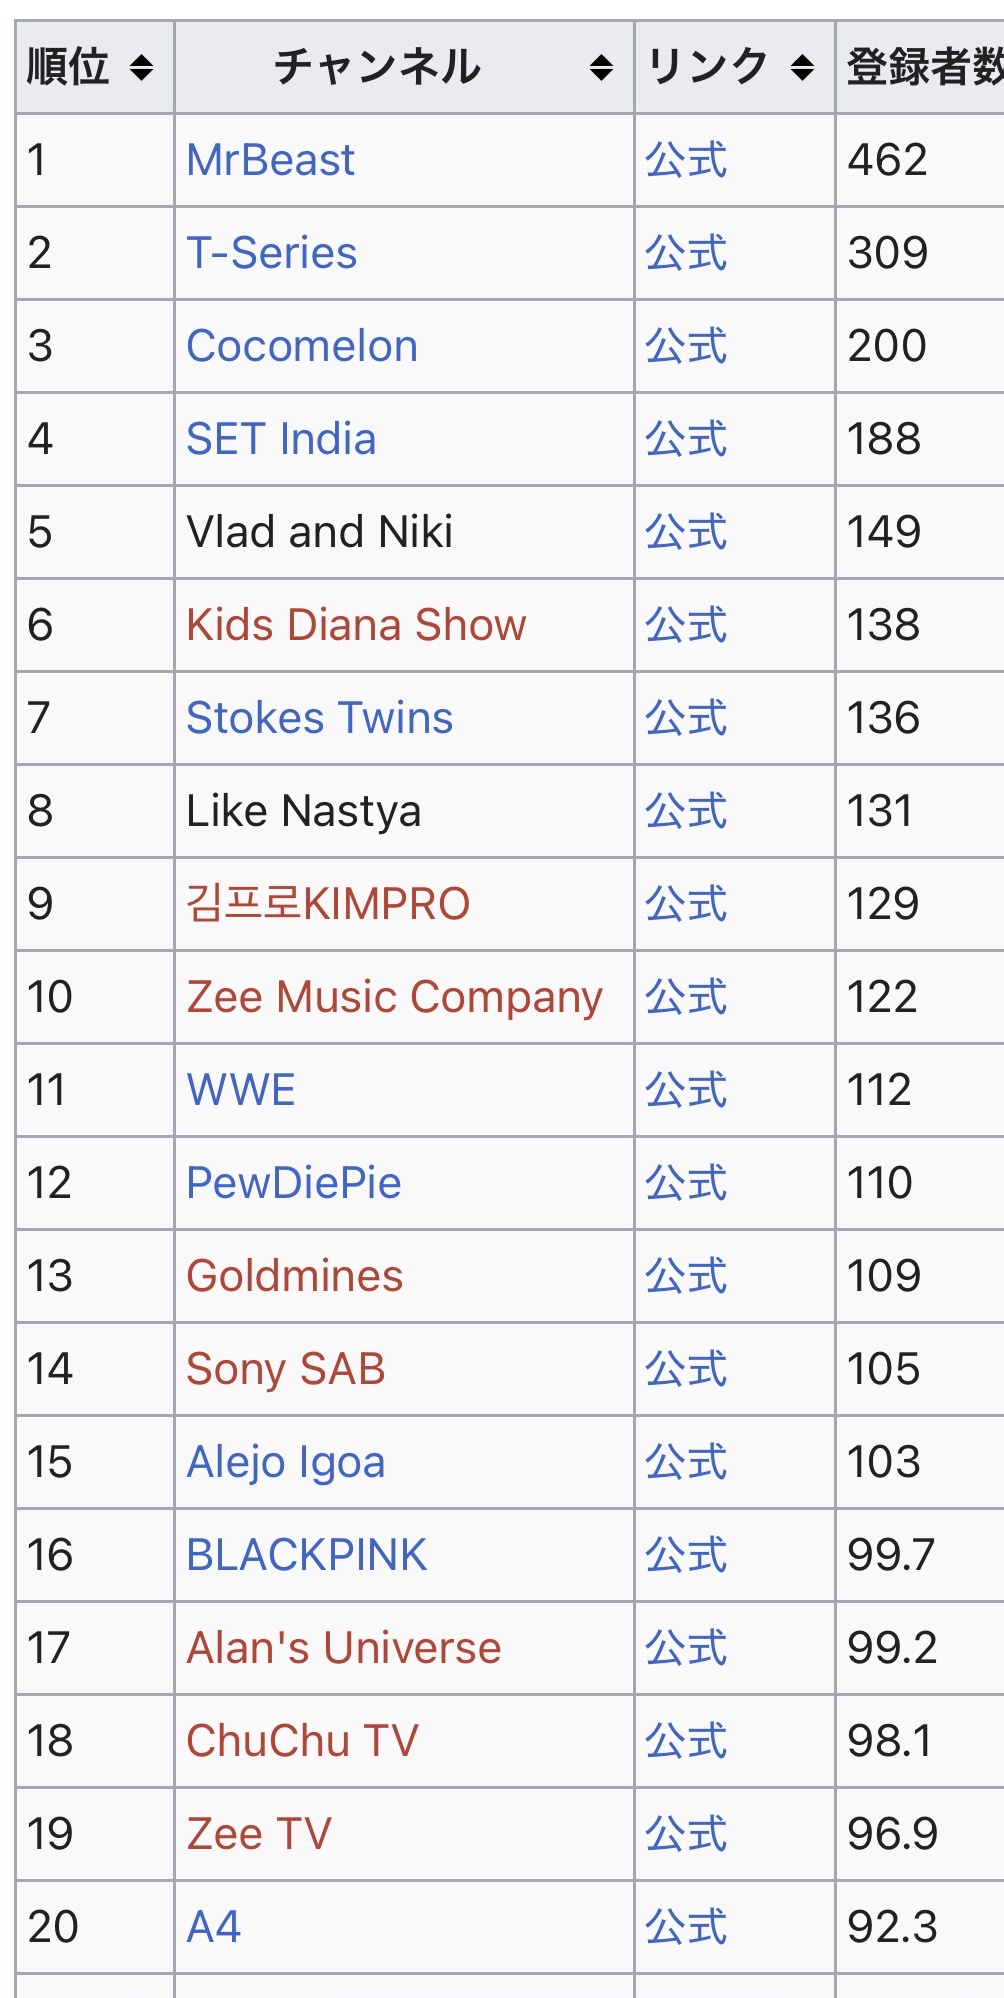This screenshot has height=1998, width=1004.
Task: Open the A4 channel article
Action: point(214,1927)
